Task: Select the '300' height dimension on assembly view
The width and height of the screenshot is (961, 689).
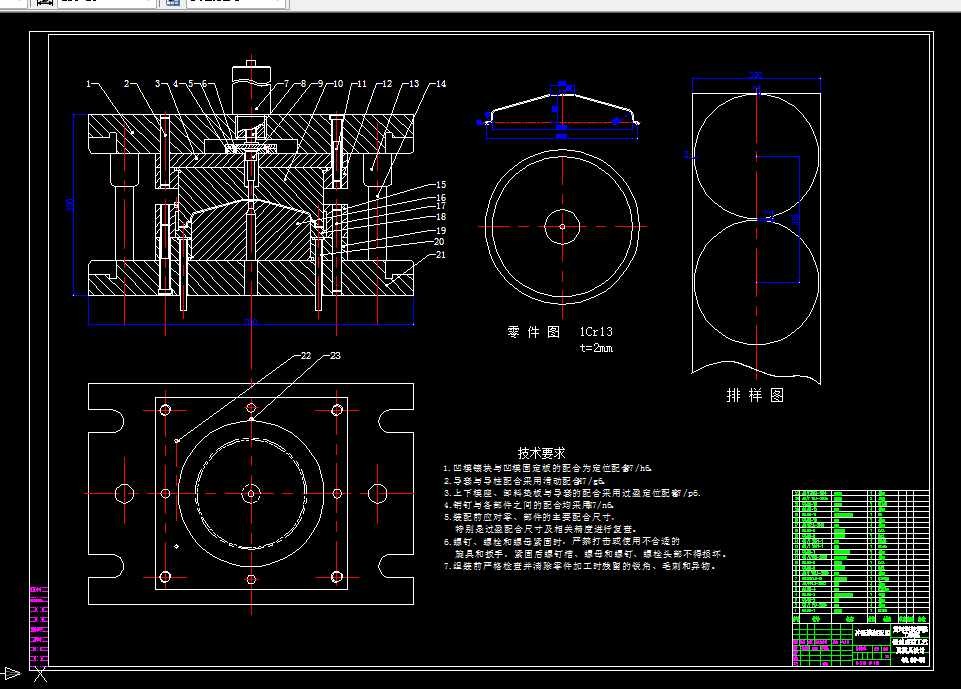Action: click(70, 205)
